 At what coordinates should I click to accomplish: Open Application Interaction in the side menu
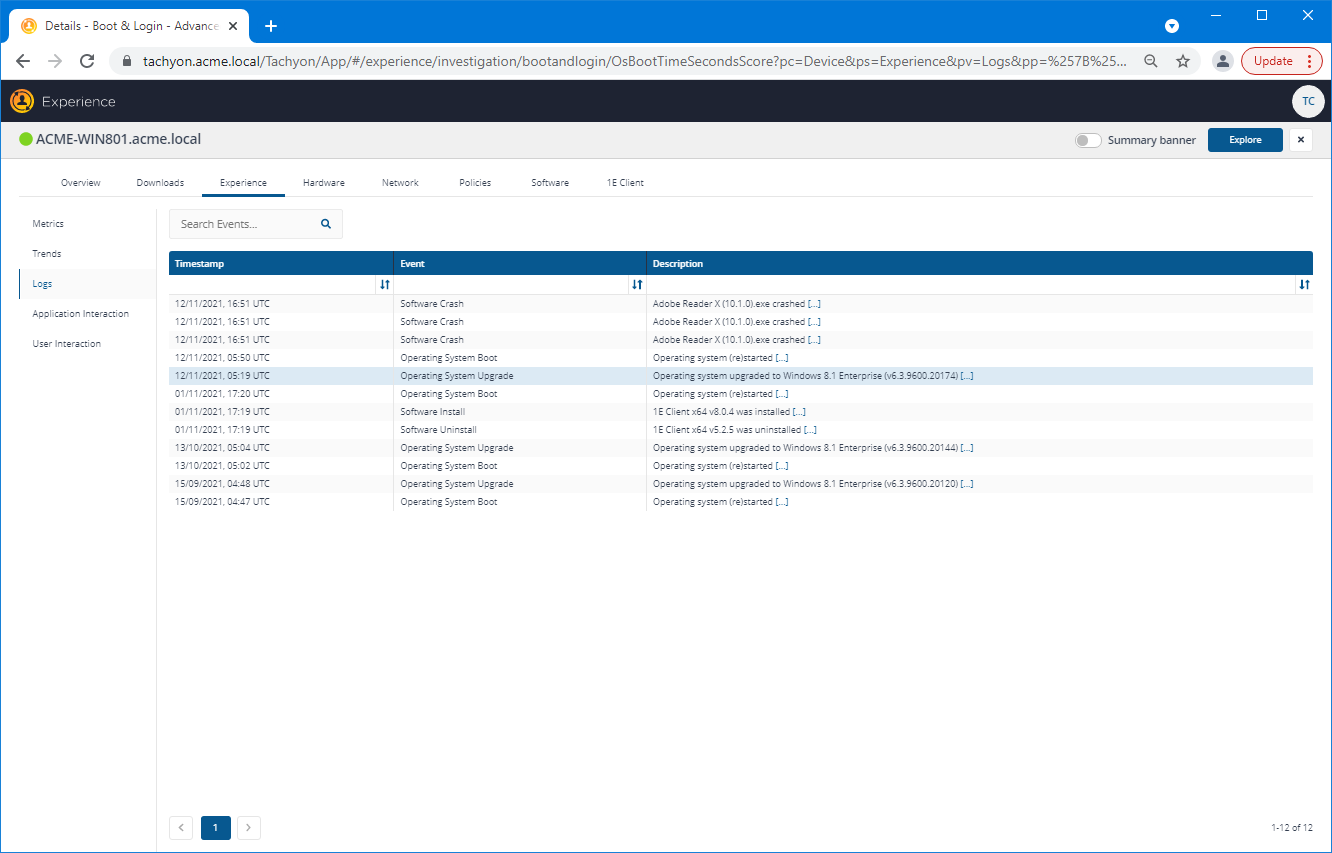click(x=80, y=314)
